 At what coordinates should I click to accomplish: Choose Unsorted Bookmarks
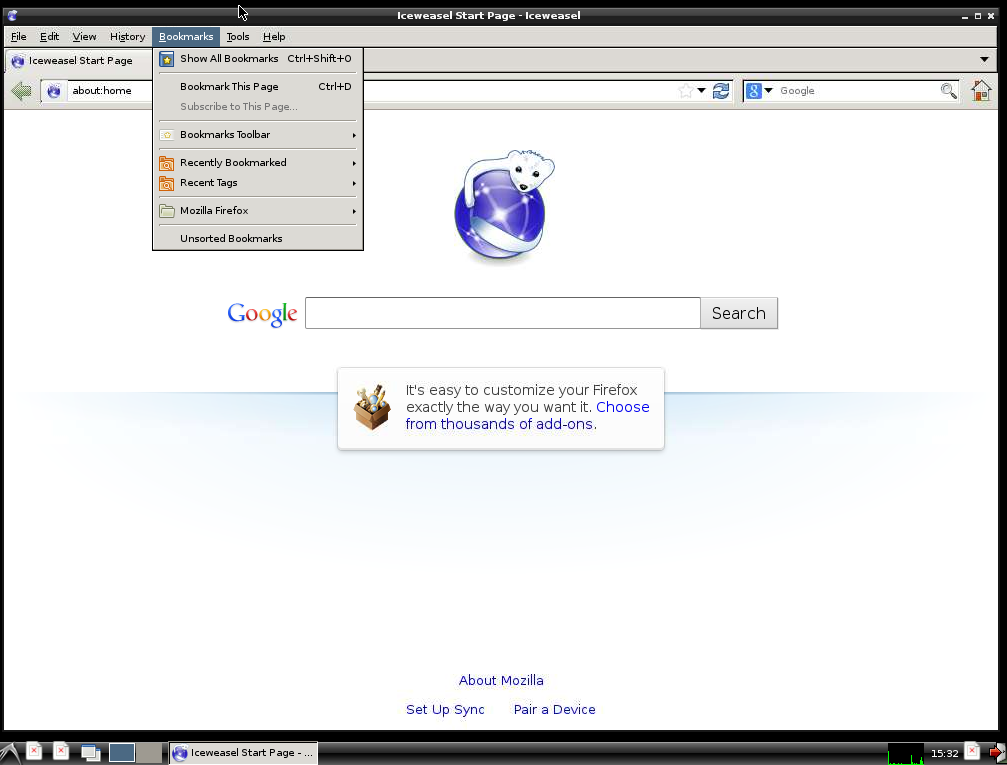point(258,239)
